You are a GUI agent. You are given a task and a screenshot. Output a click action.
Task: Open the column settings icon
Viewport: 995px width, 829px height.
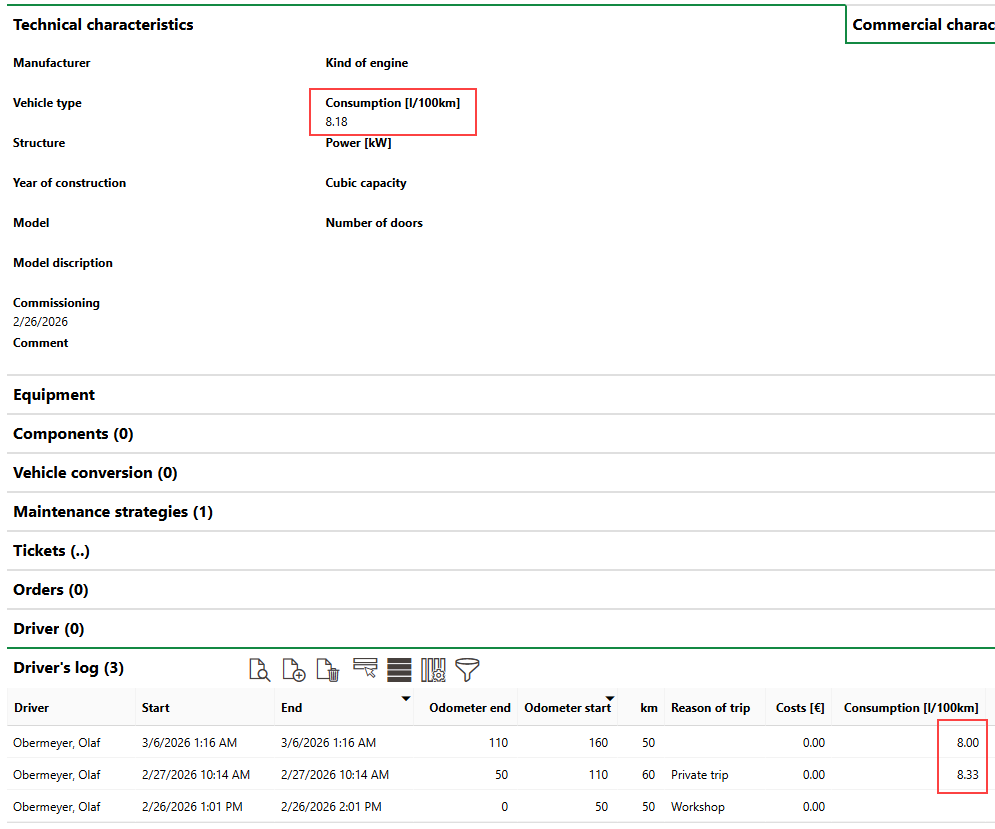coord(432,669)
